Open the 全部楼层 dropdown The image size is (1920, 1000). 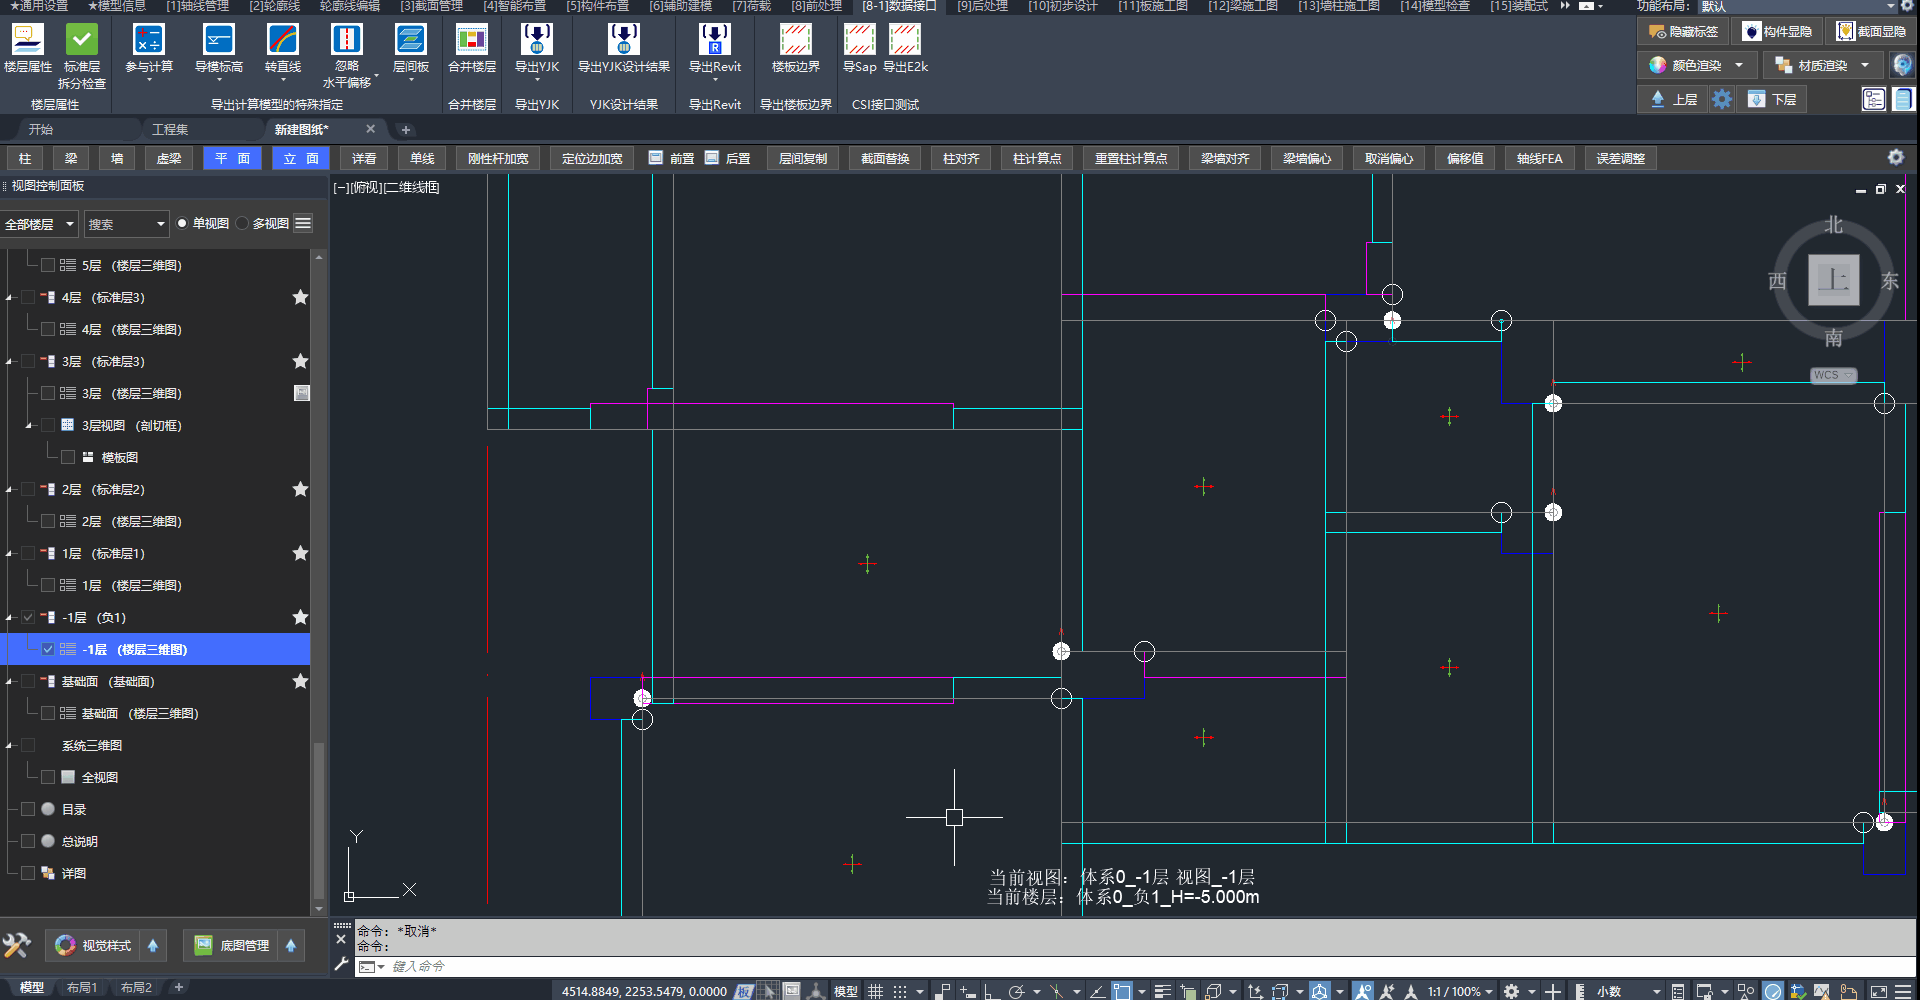[x=39, y=224]
